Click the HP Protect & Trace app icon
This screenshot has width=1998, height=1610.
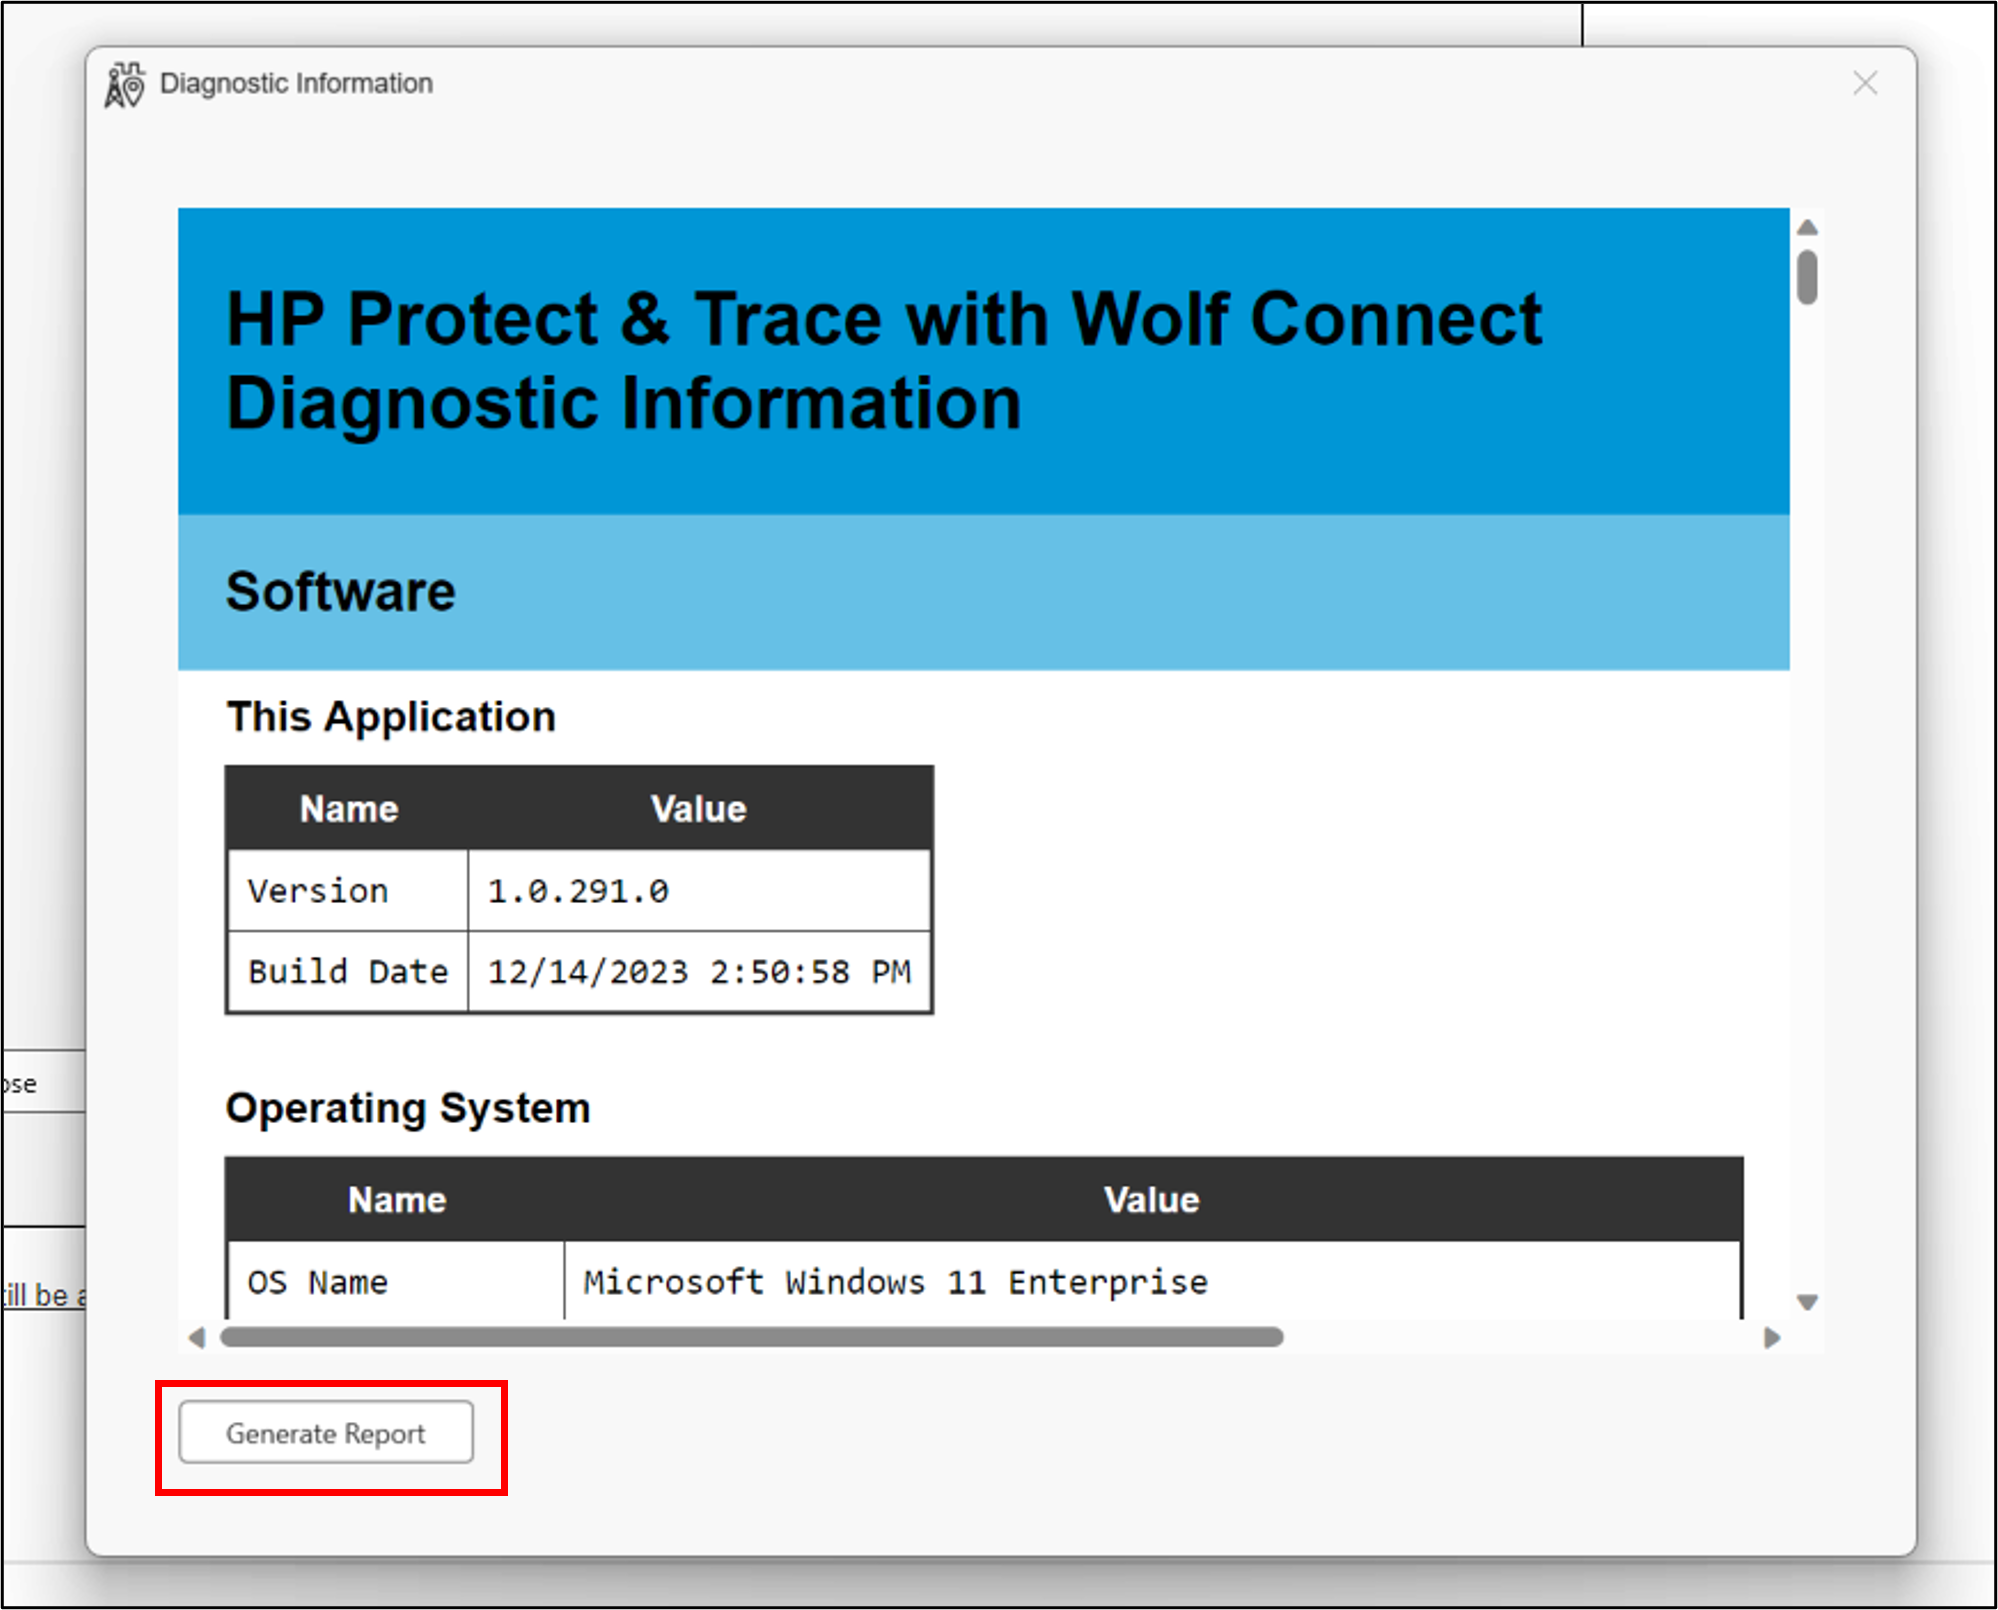click(126, 83)
